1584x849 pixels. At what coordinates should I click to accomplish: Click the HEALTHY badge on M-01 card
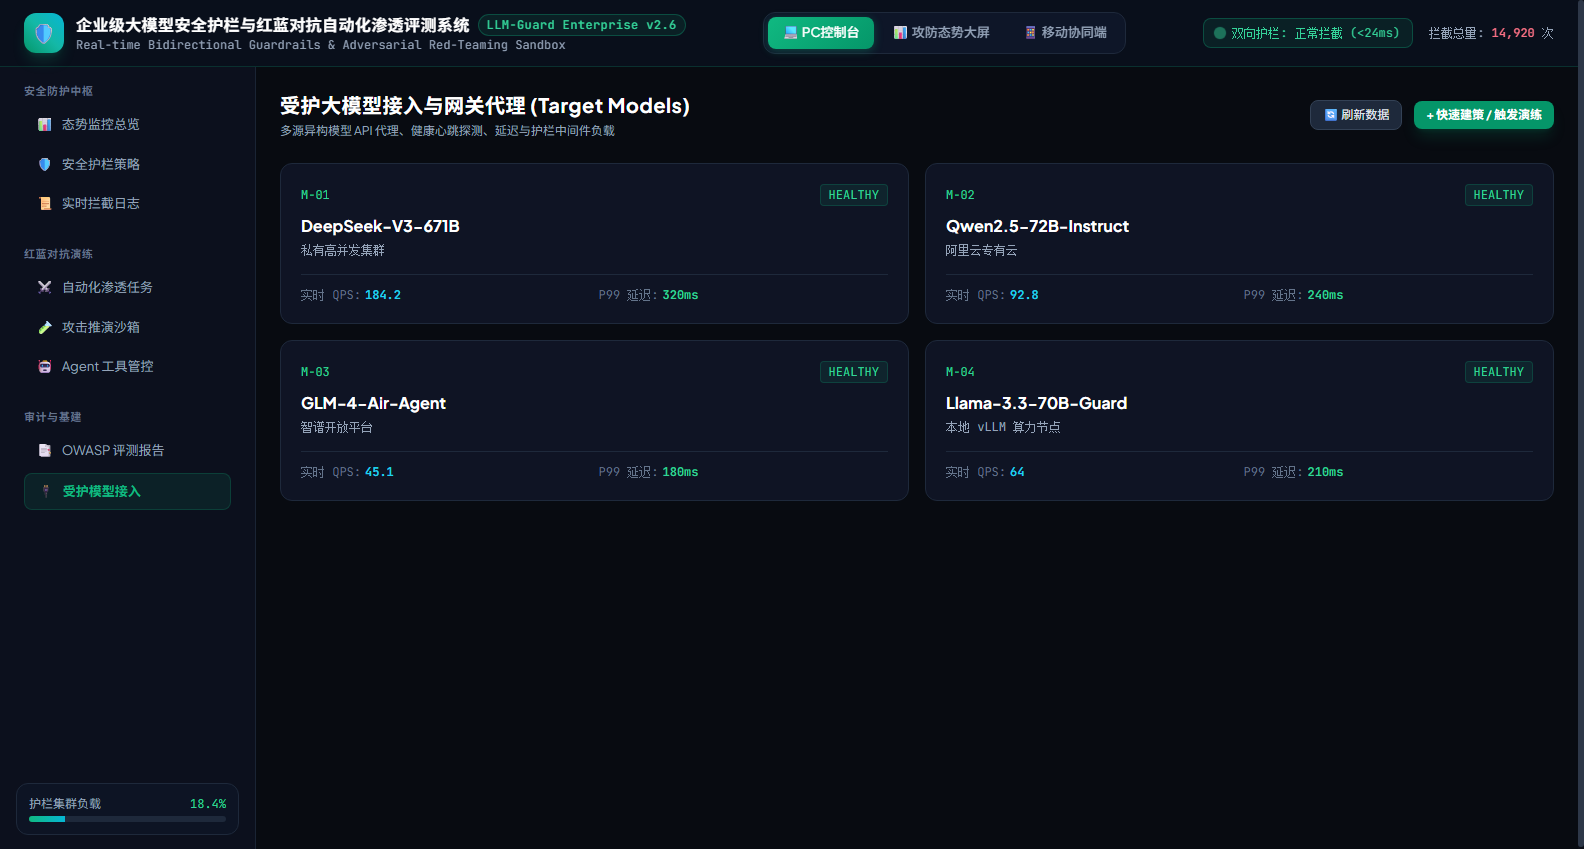pyautogui.click(x=854, y=195)
